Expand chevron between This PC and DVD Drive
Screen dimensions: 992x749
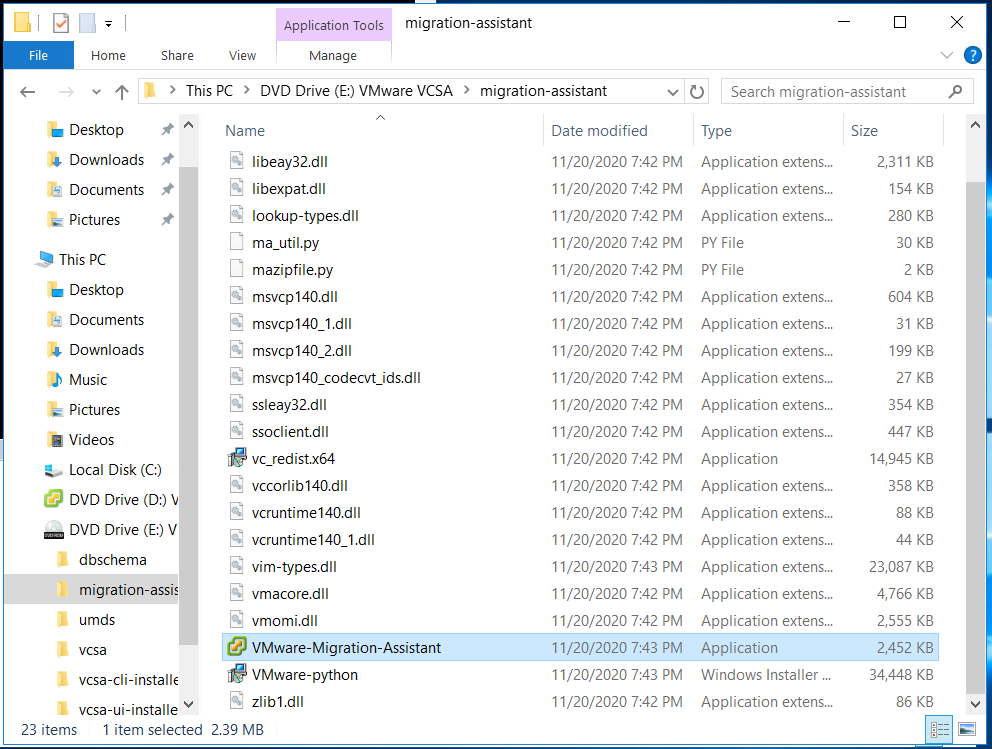247,91
